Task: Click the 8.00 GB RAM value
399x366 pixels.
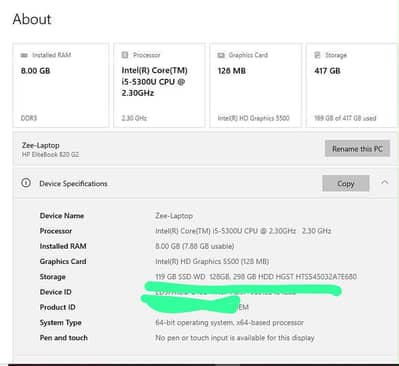Action: pos(35,71)
